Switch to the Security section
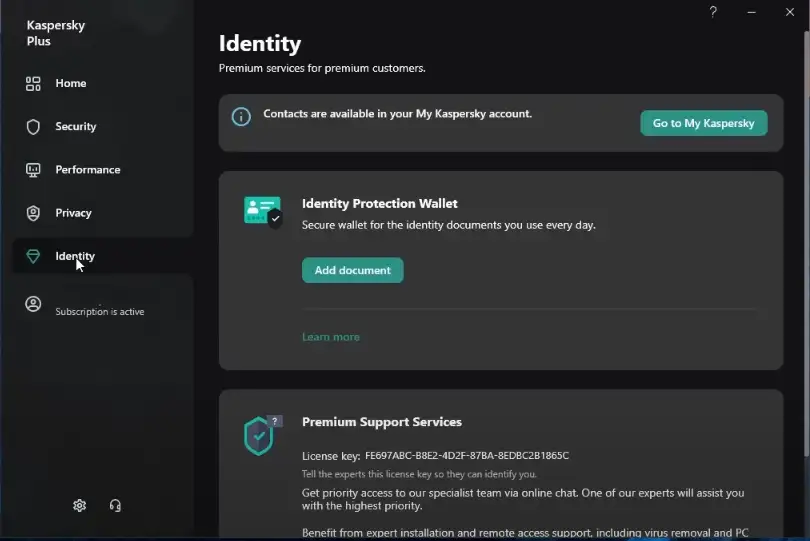The width and height of the screenshot is (810, 541). point(76,127)
